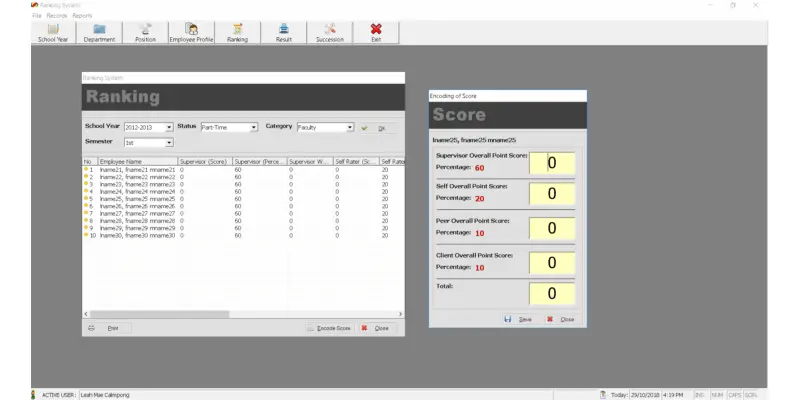
Task: Expand the School Year dropdown
Action: click(x=168, y=127)
